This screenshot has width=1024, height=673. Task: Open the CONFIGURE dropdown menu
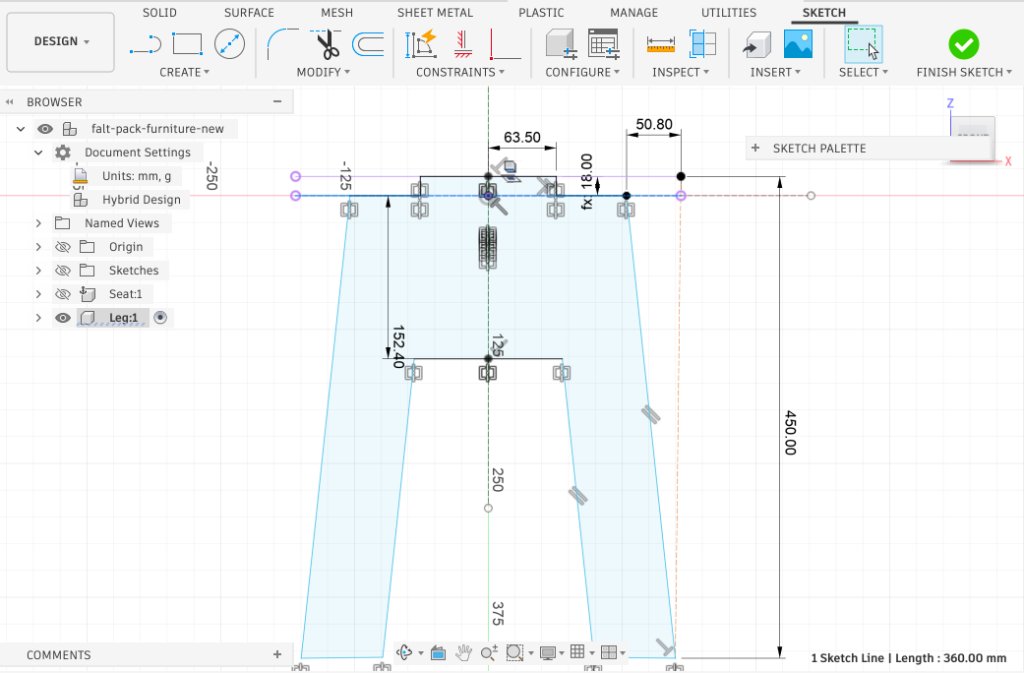click(x=583, y=72)
